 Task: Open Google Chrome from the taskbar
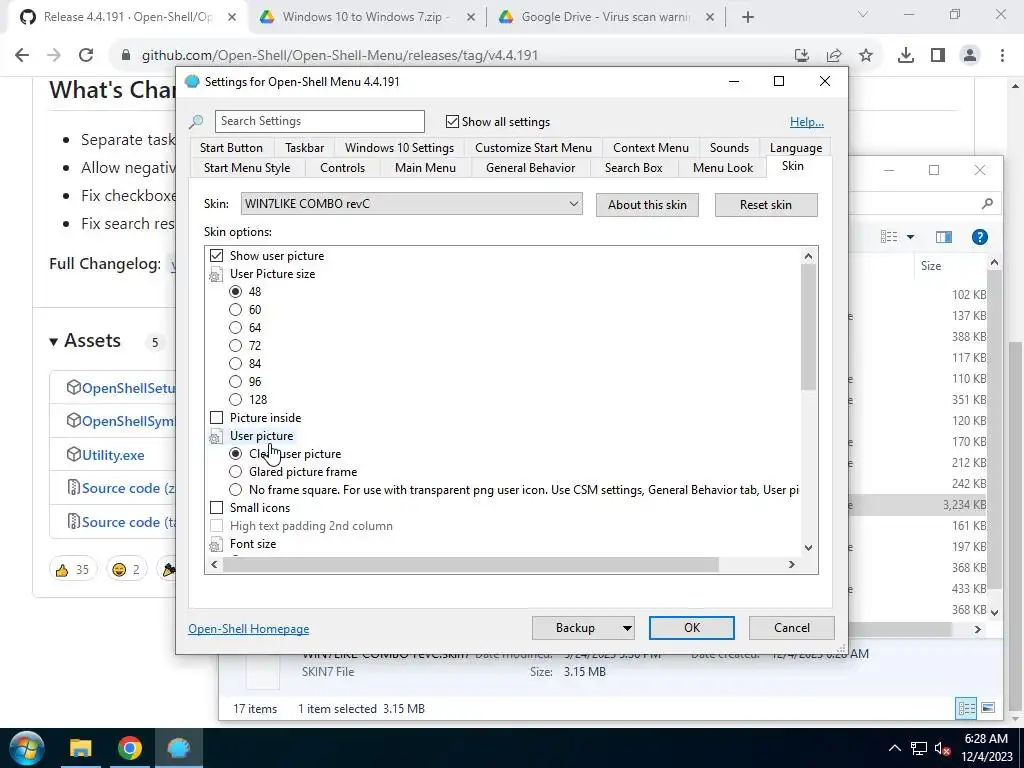click(x=130, y=748)
